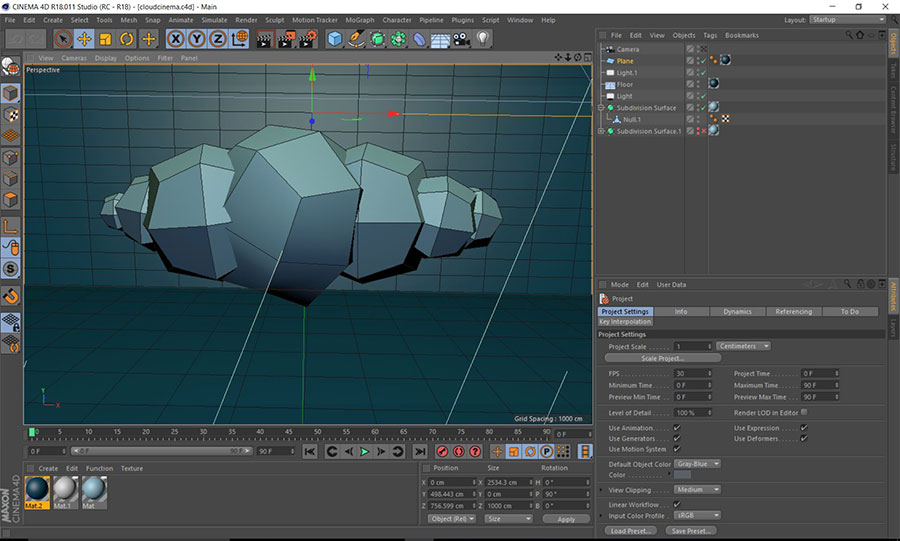Switch to the Dynamics tab
900x541 pixels.
click(x=737, y=312)
